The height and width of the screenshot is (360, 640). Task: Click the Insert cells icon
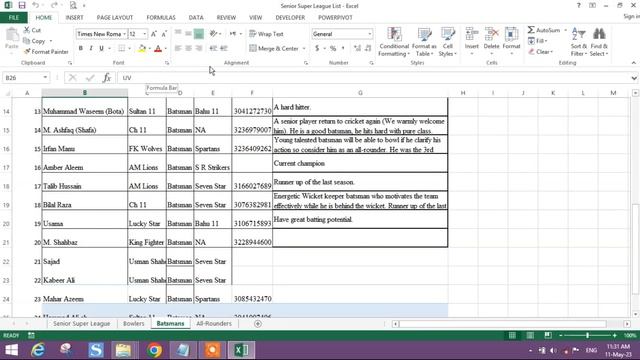pyautogui.click(x=472, y=34)
